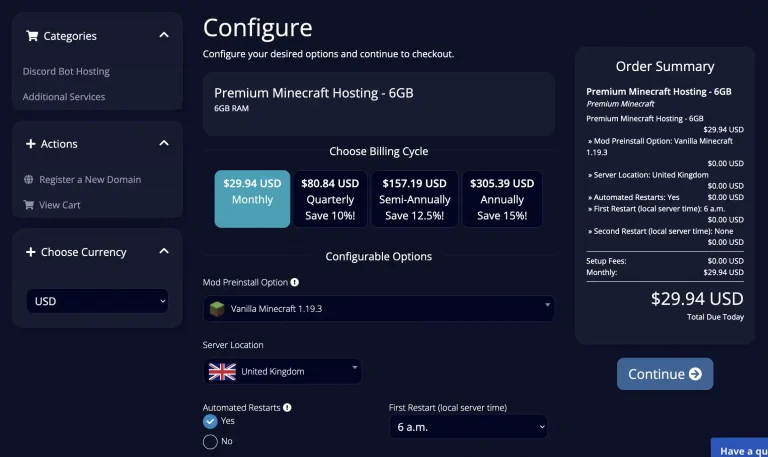
Task: Open the First Restart 6 a.m. dropdown
Action: point(468,427)
